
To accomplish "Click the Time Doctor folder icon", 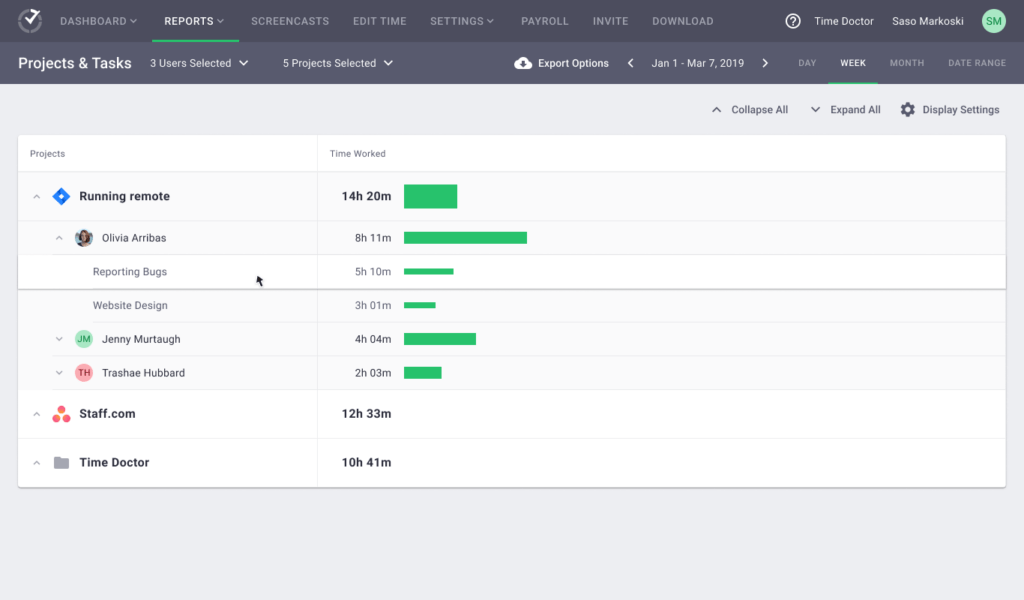I will [x=61, y=463].
